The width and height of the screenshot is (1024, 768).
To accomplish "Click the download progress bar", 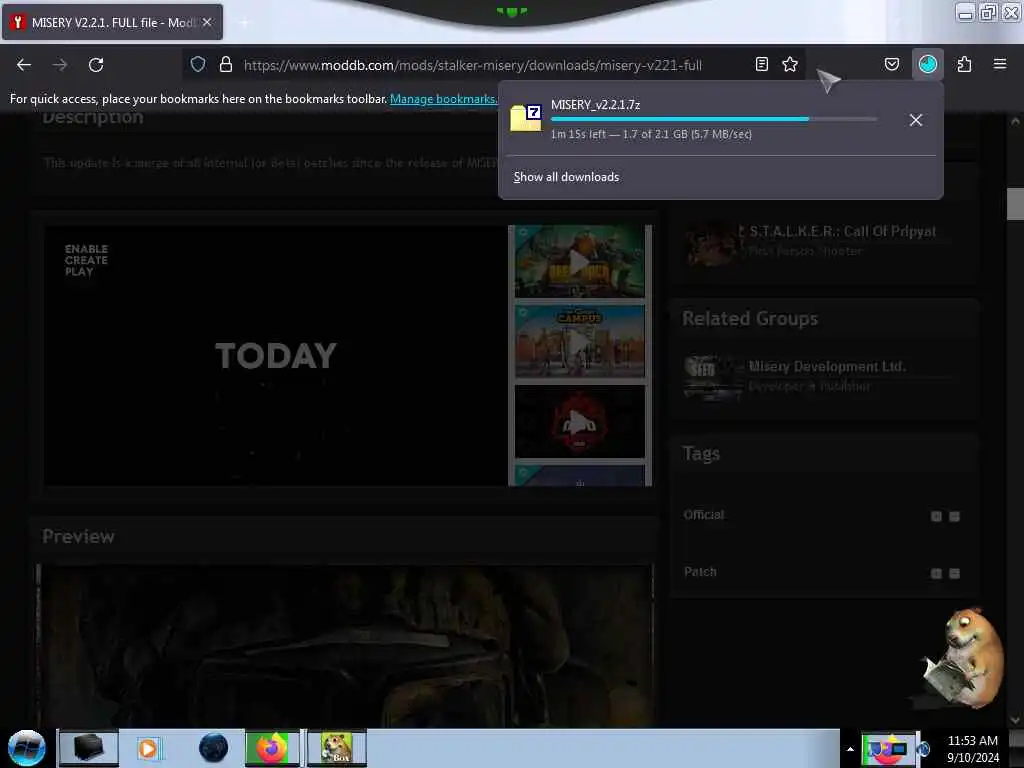I will (x=714, y=119).
